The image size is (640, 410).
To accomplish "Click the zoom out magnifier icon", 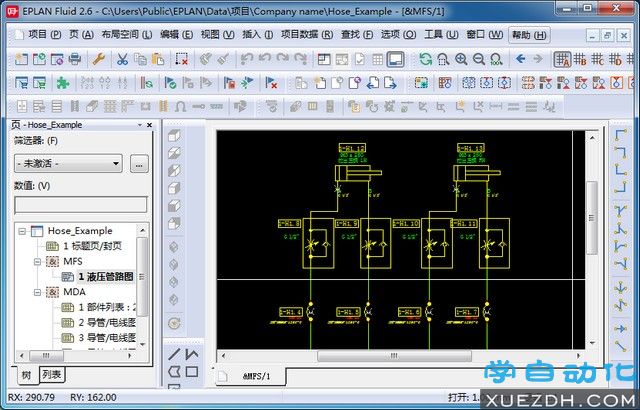I will tap(479, 60).
